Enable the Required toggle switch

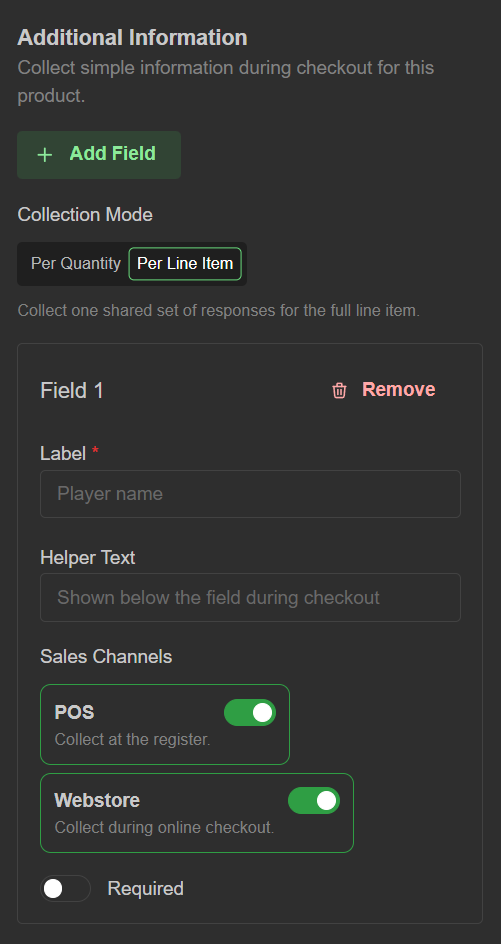[66, 889]
